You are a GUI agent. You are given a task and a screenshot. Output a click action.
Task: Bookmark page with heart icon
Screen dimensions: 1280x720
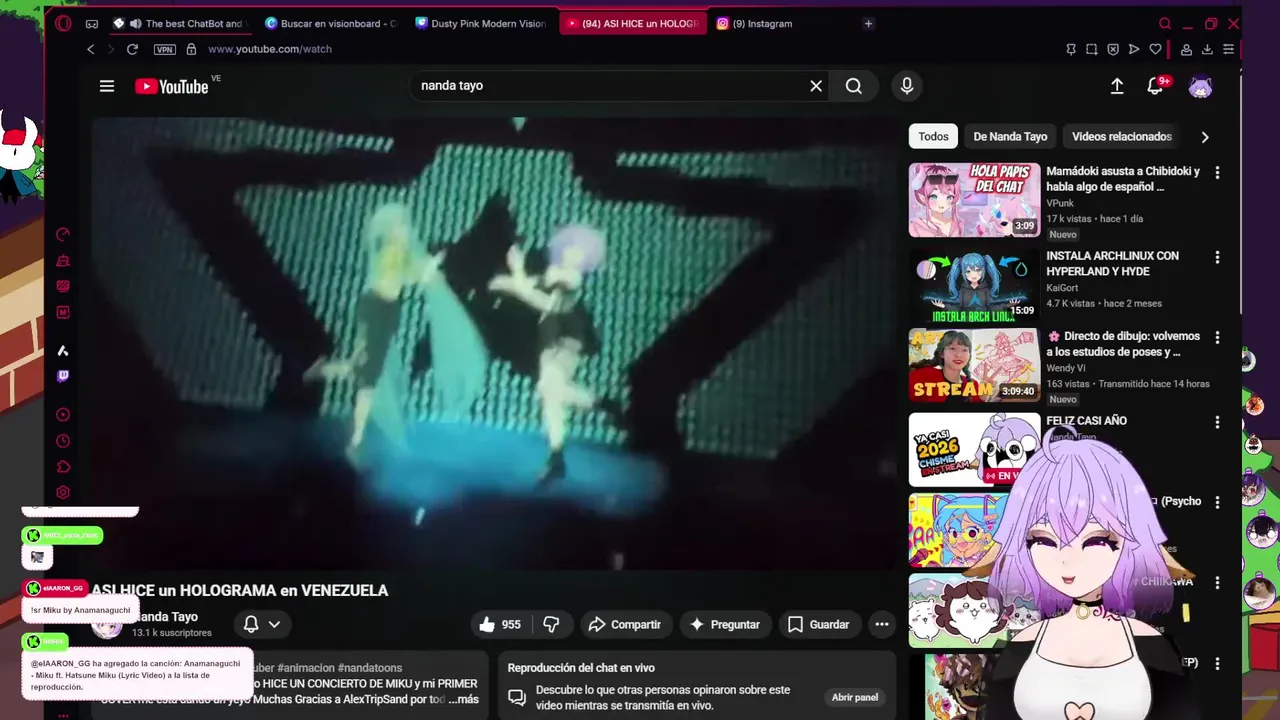pos(1155,49)
